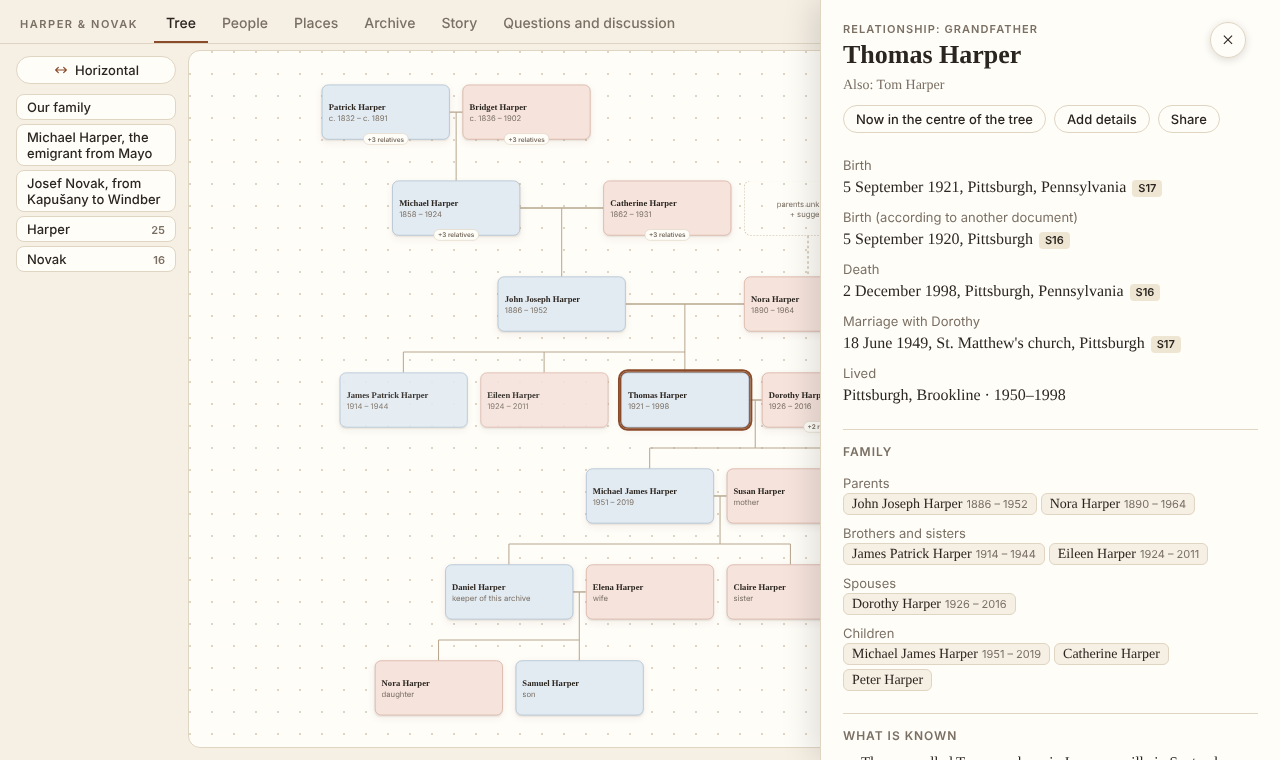Open source S17 next to the 1921 birth

(x=1147, y=188)
